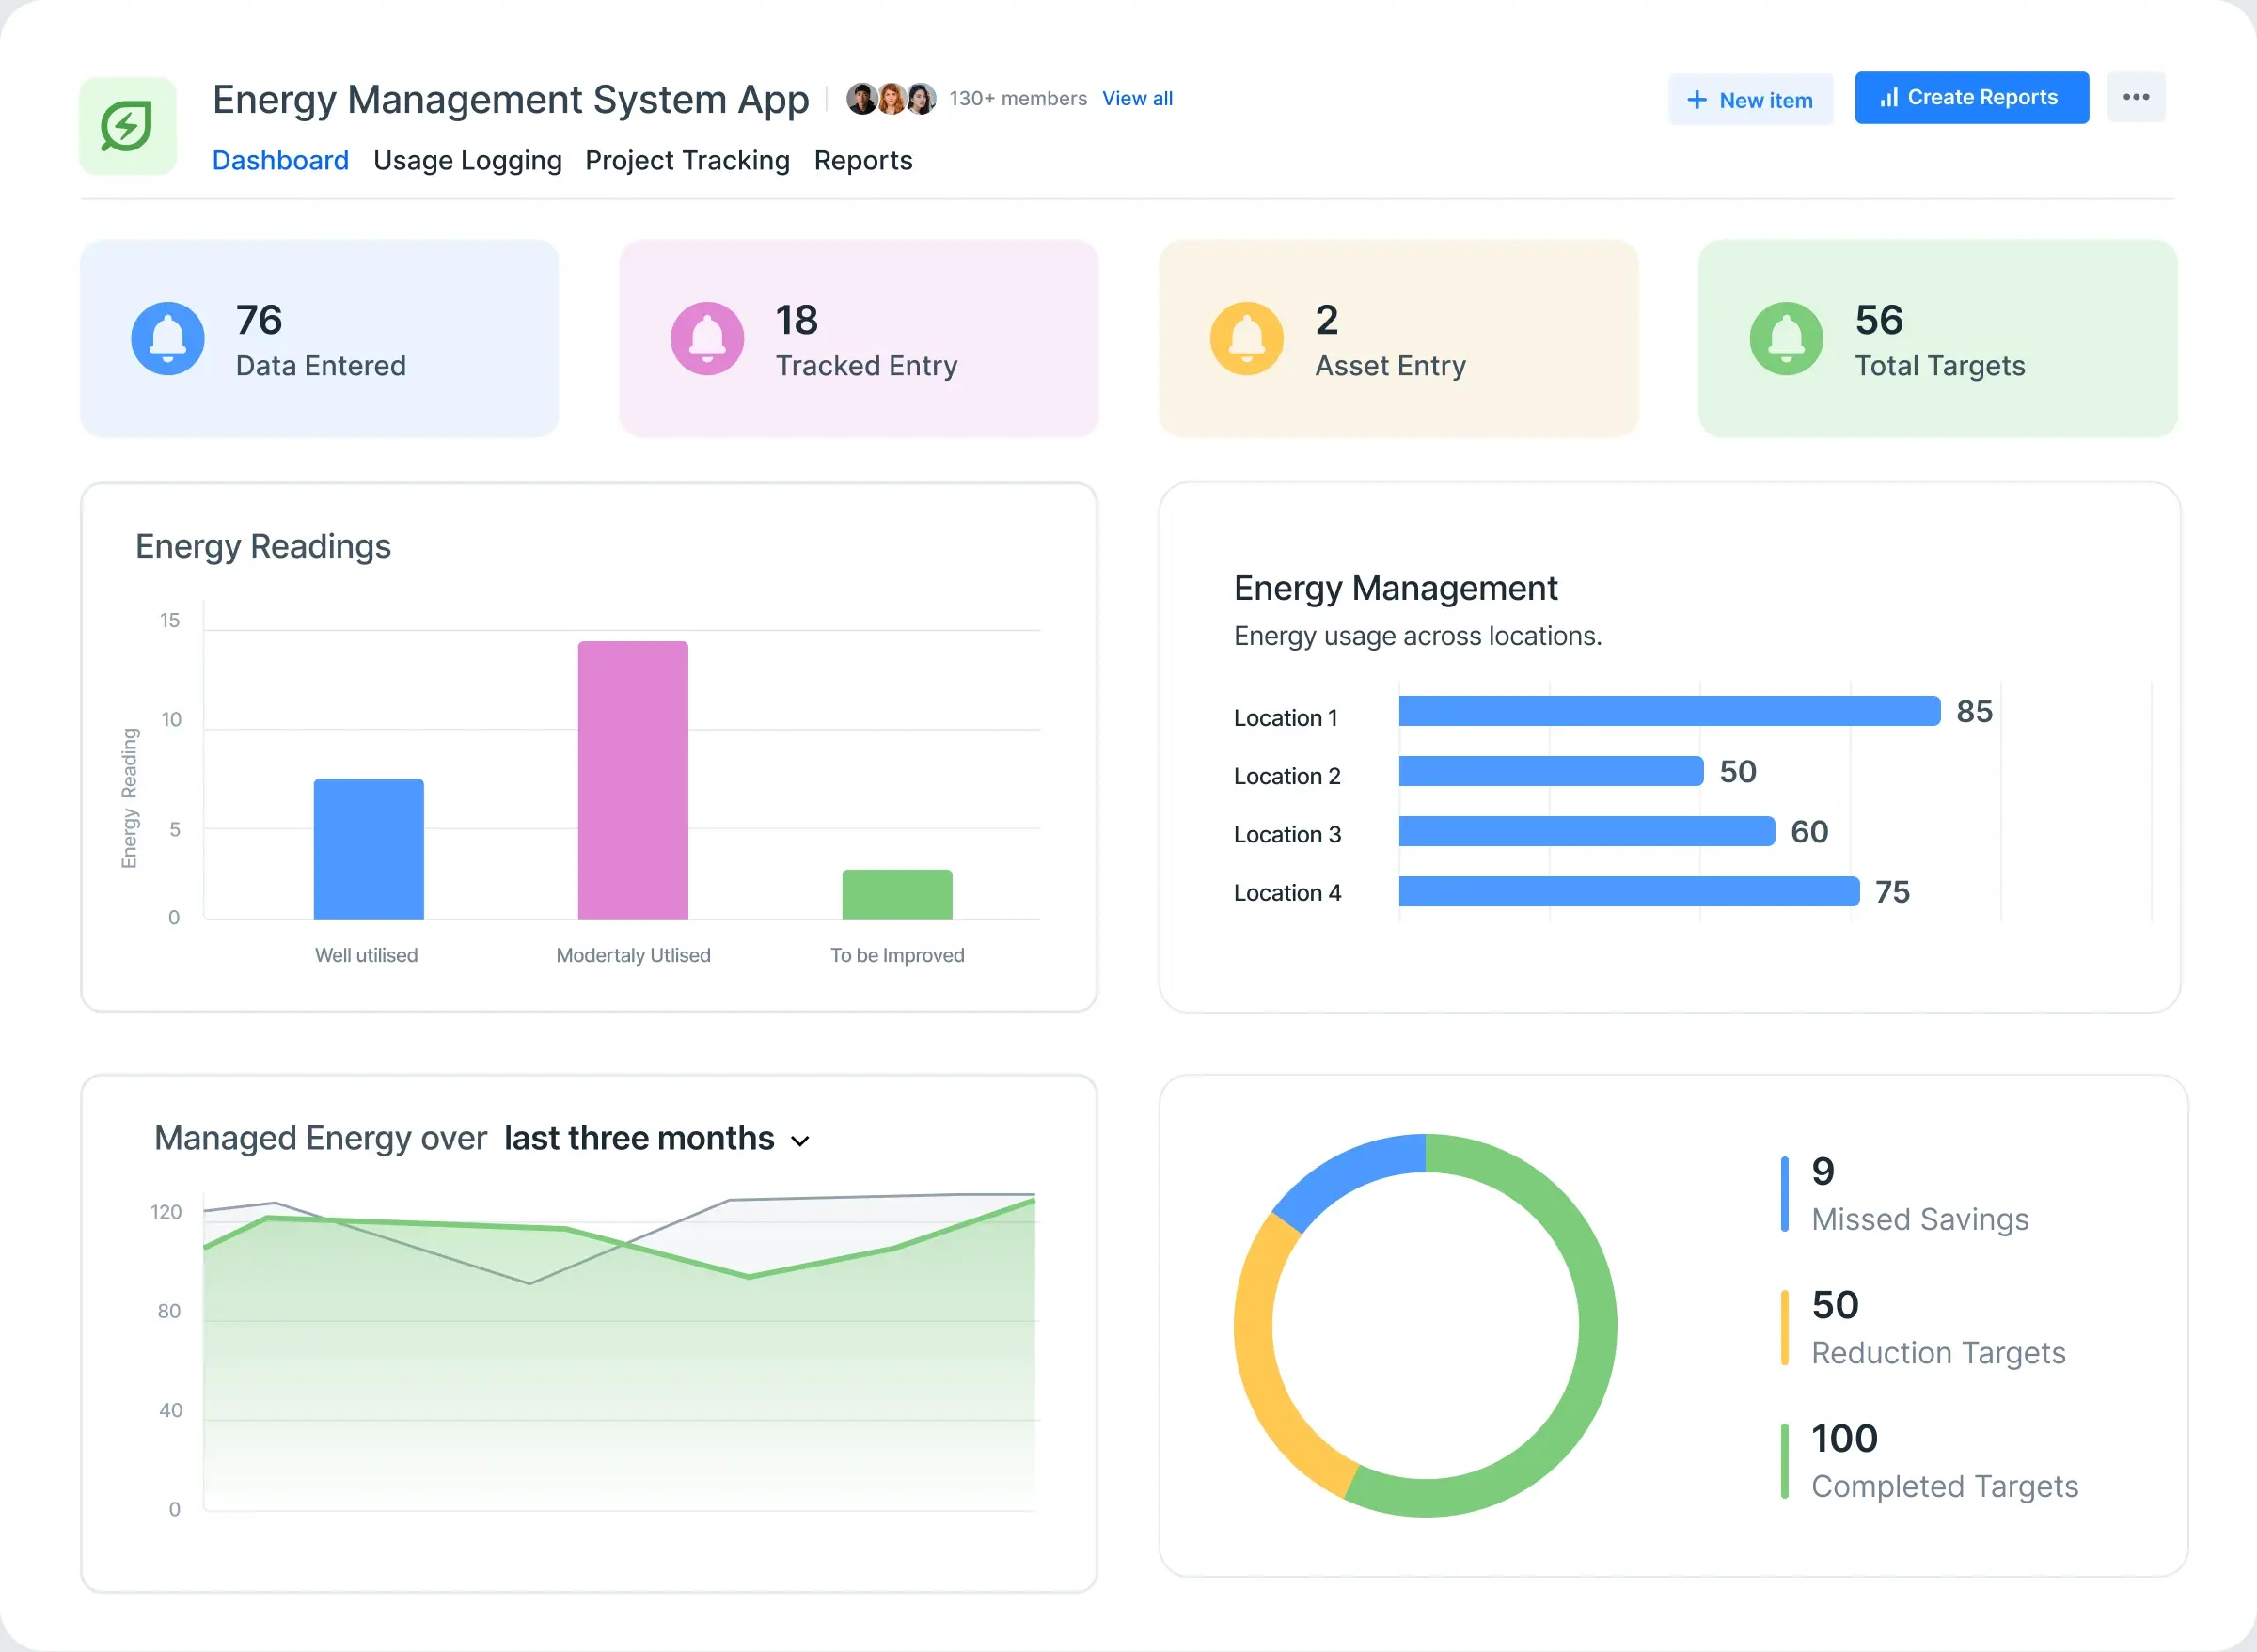
Task: Click the yellow bell icon for Asset Entry
Action: (1246, 339)
